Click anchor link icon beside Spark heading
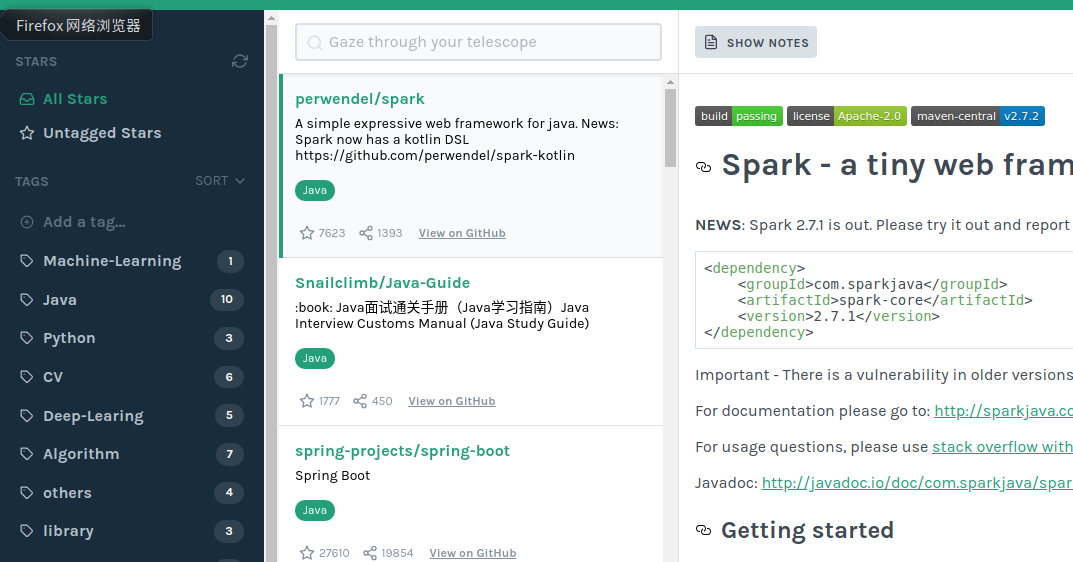The image size is (1073, 562). coord(703,166)
